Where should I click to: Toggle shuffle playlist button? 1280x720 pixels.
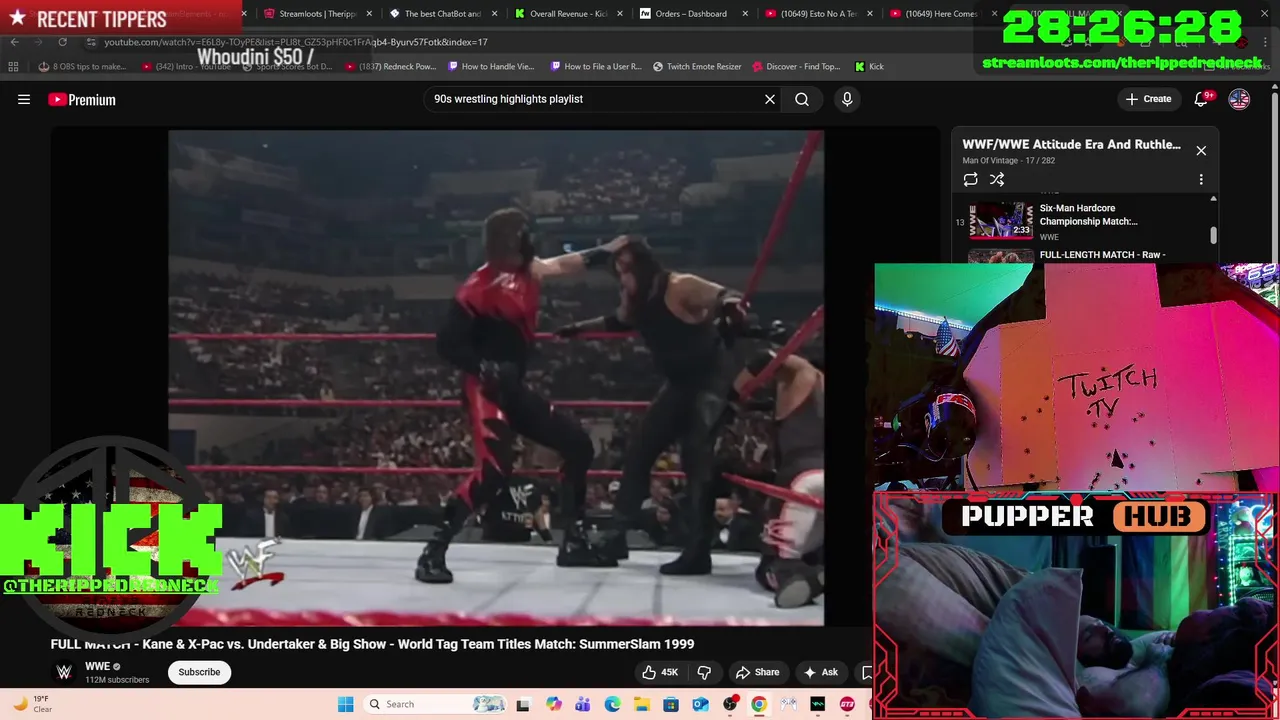click(997, 180)
